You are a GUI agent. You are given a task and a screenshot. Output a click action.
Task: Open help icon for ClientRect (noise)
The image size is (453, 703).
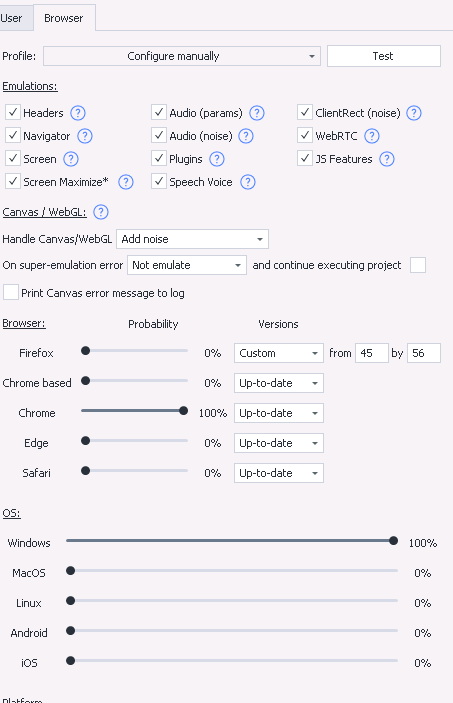[414, 113]
